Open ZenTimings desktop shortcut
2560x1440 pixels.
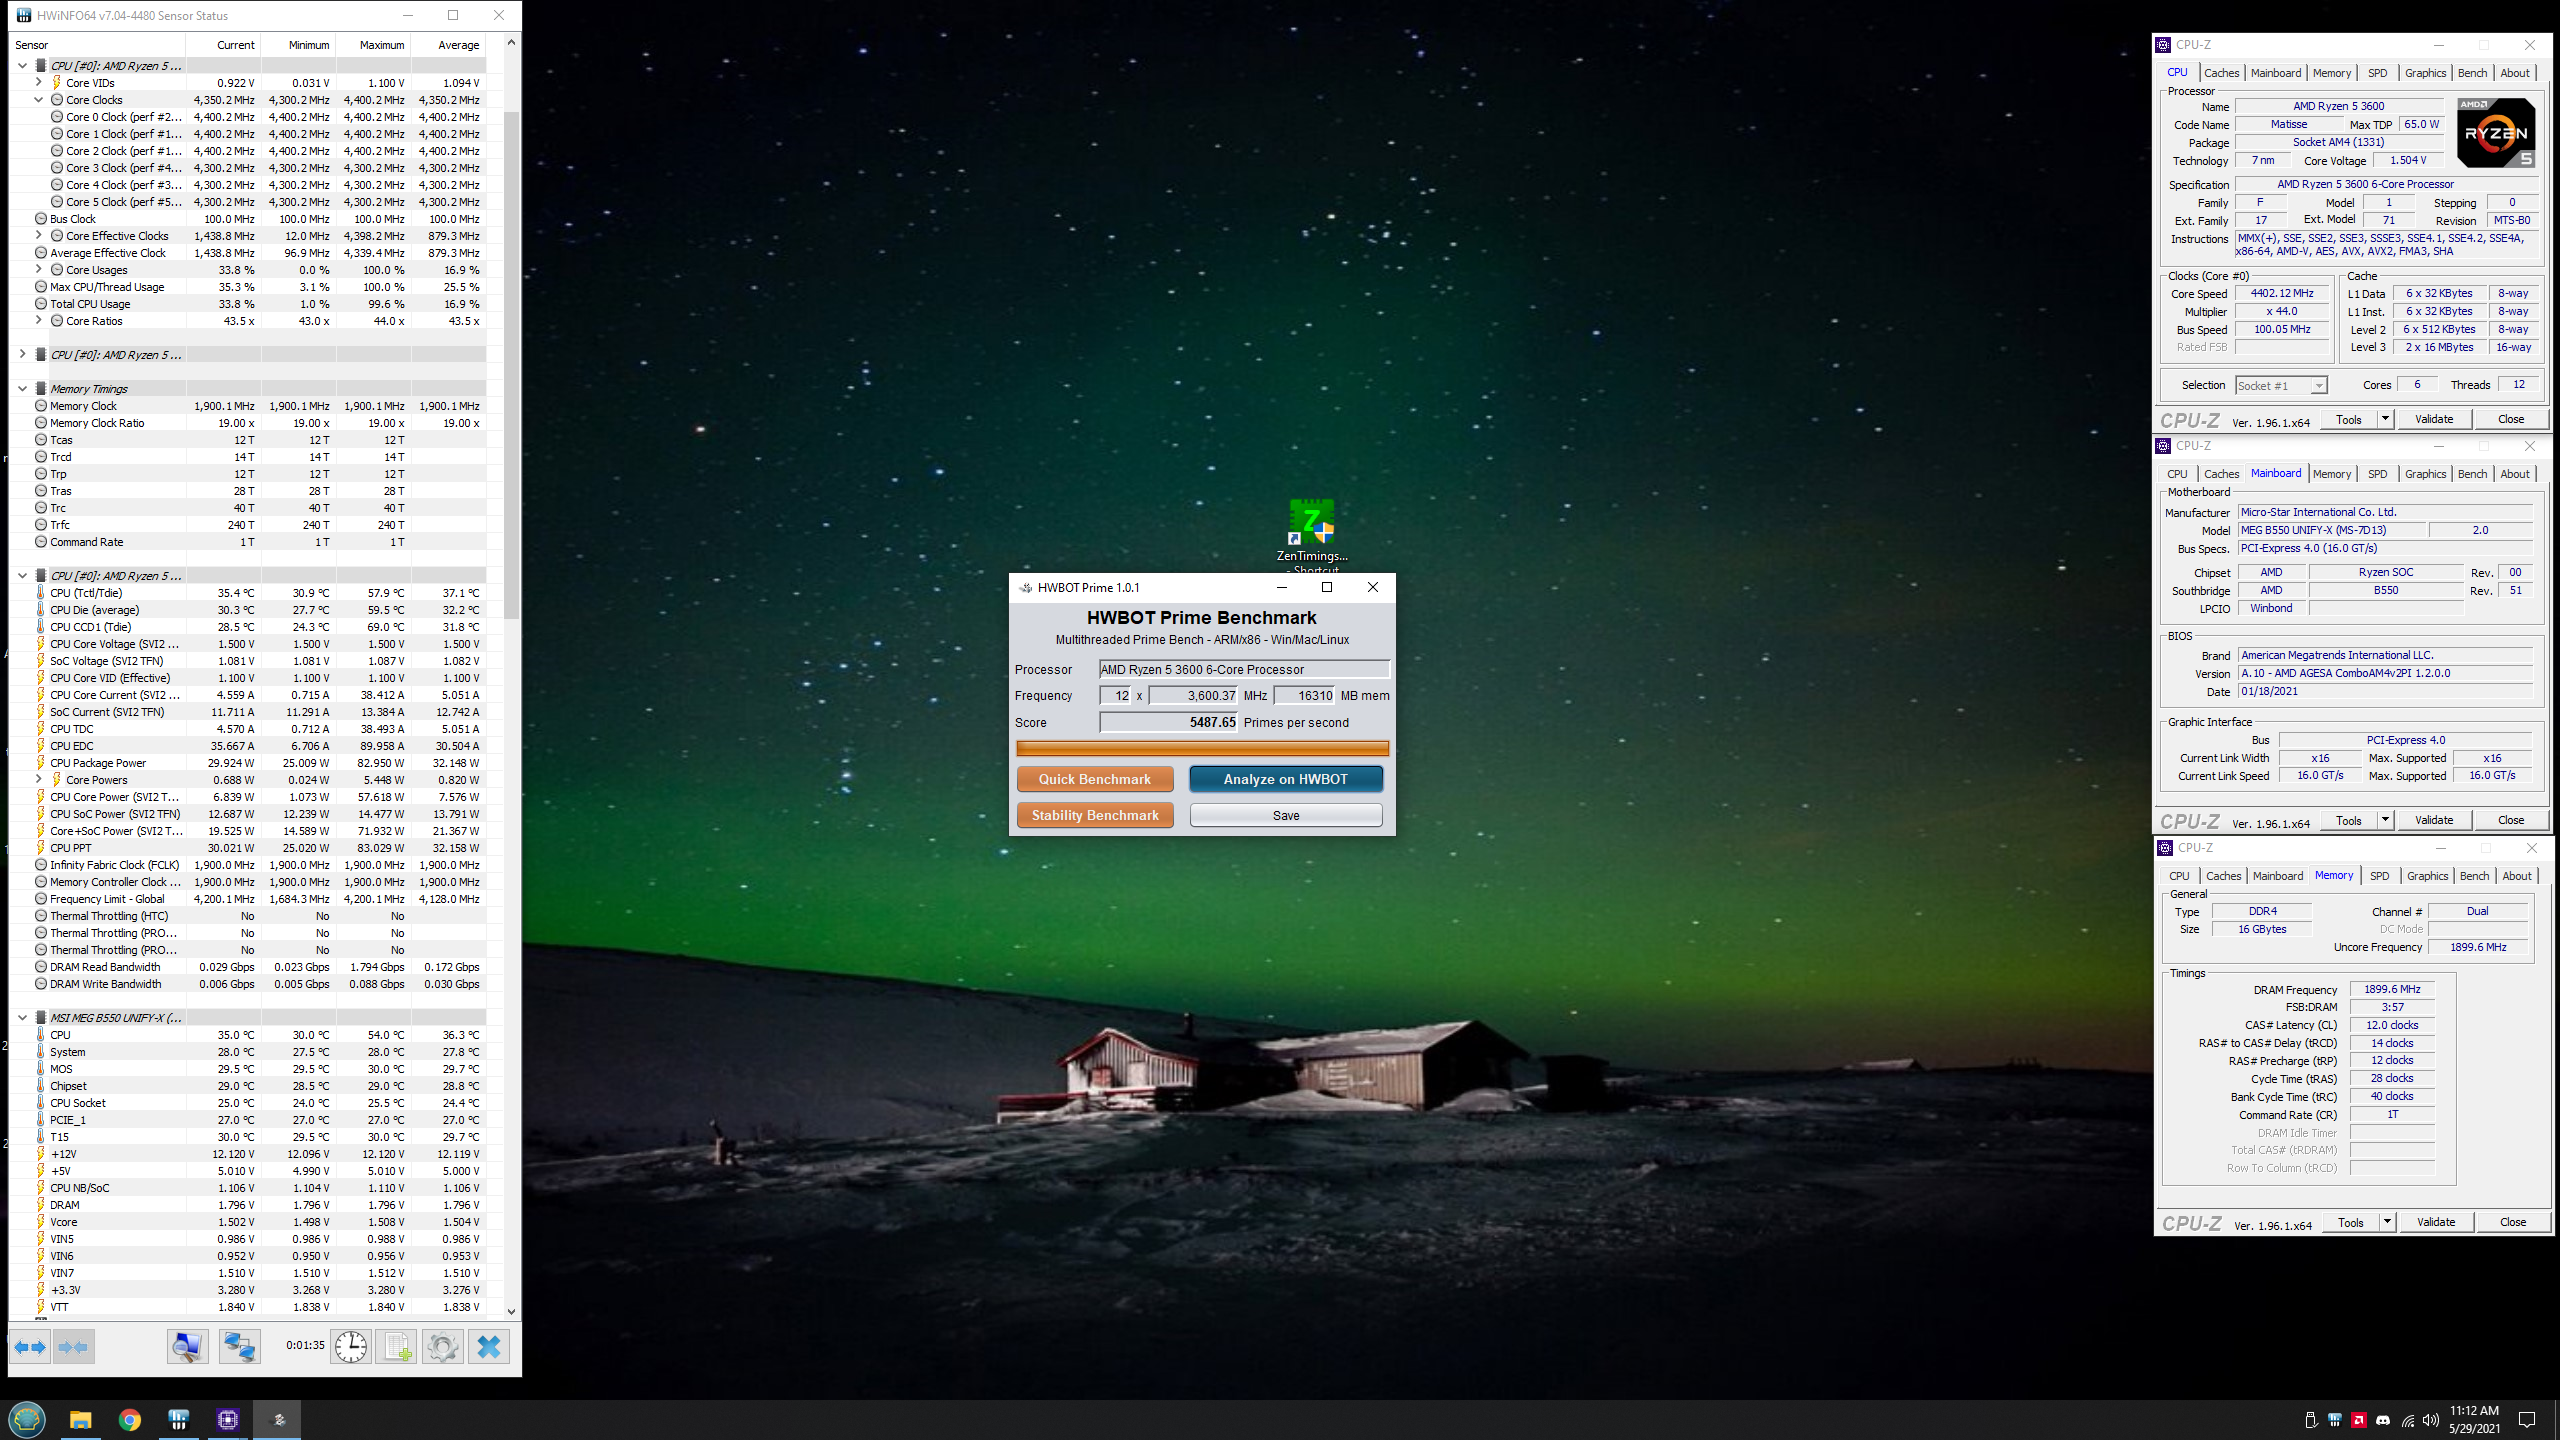pos(1311,535)
